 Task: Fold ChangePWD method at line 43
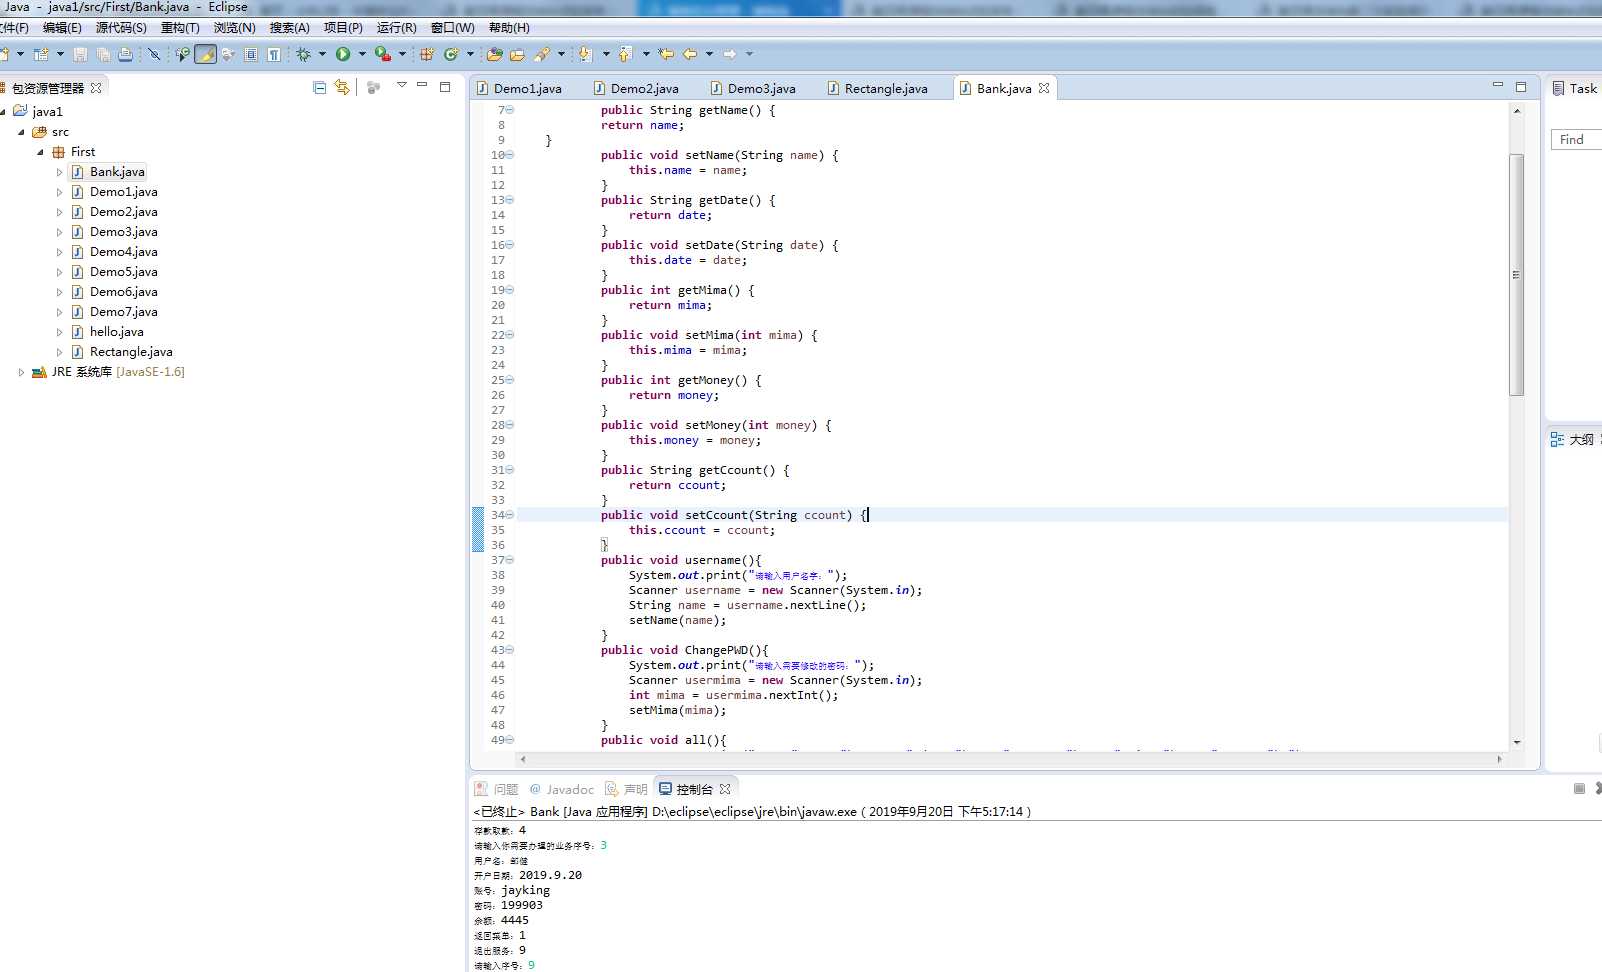coord(510,650)
